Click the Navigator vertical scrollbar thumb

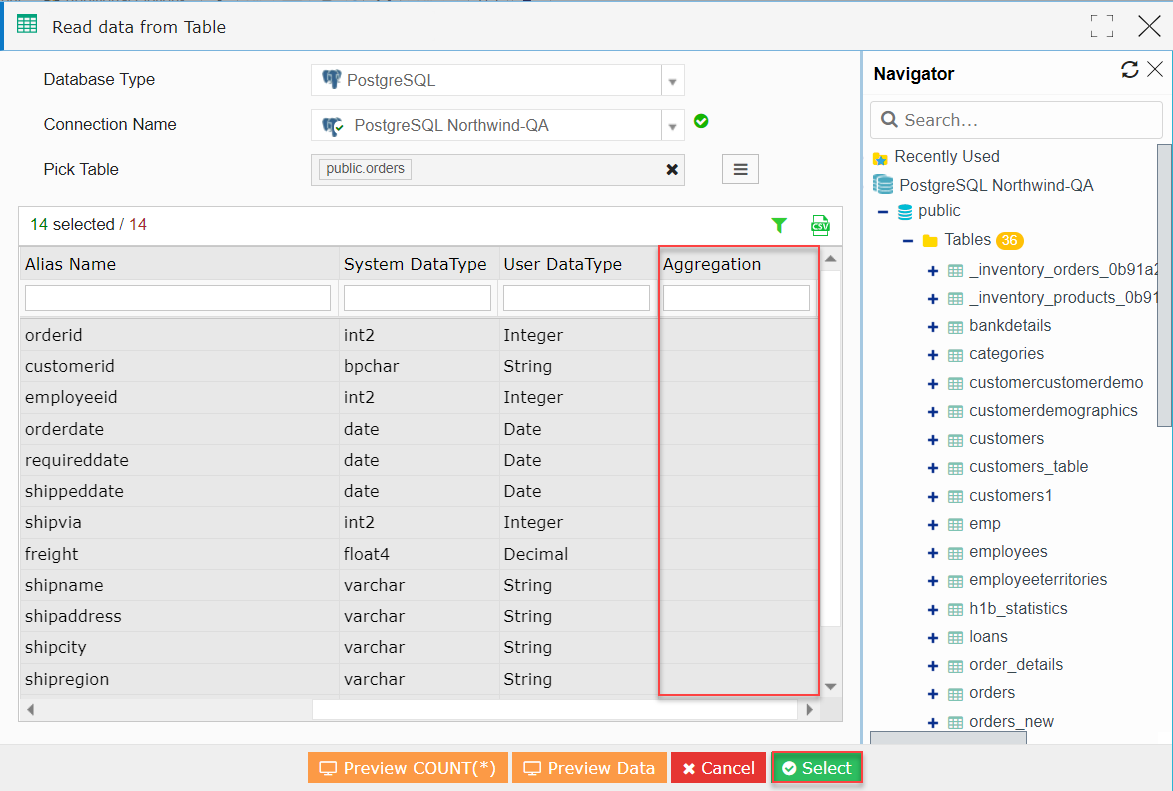pos(1165,284)
